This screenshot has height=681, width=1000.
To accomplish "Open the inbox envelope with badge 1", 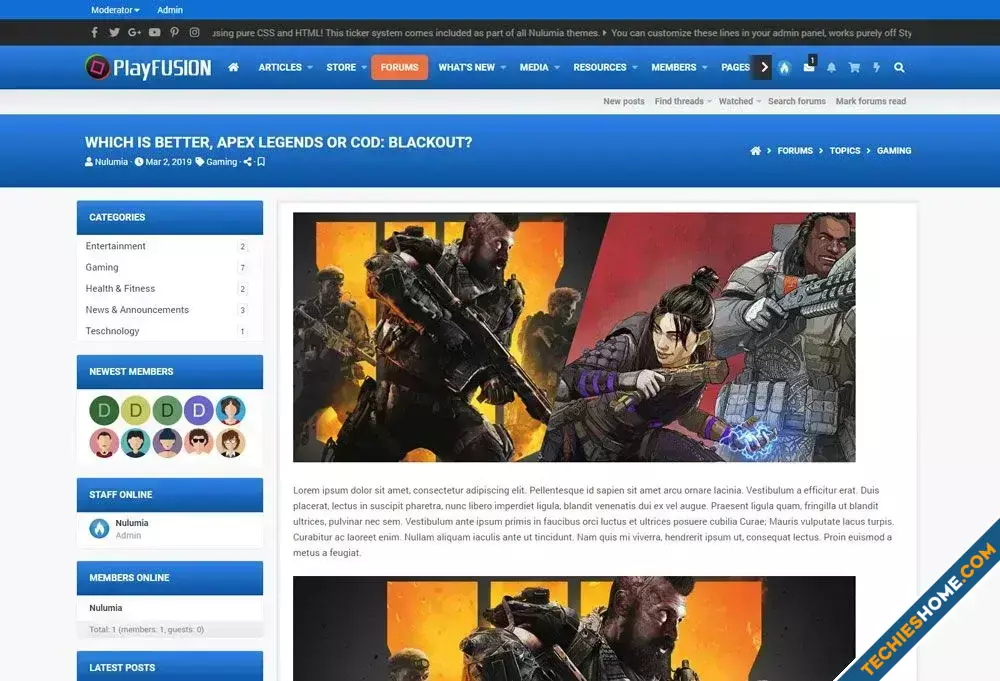I will click(x=809, y=66).
